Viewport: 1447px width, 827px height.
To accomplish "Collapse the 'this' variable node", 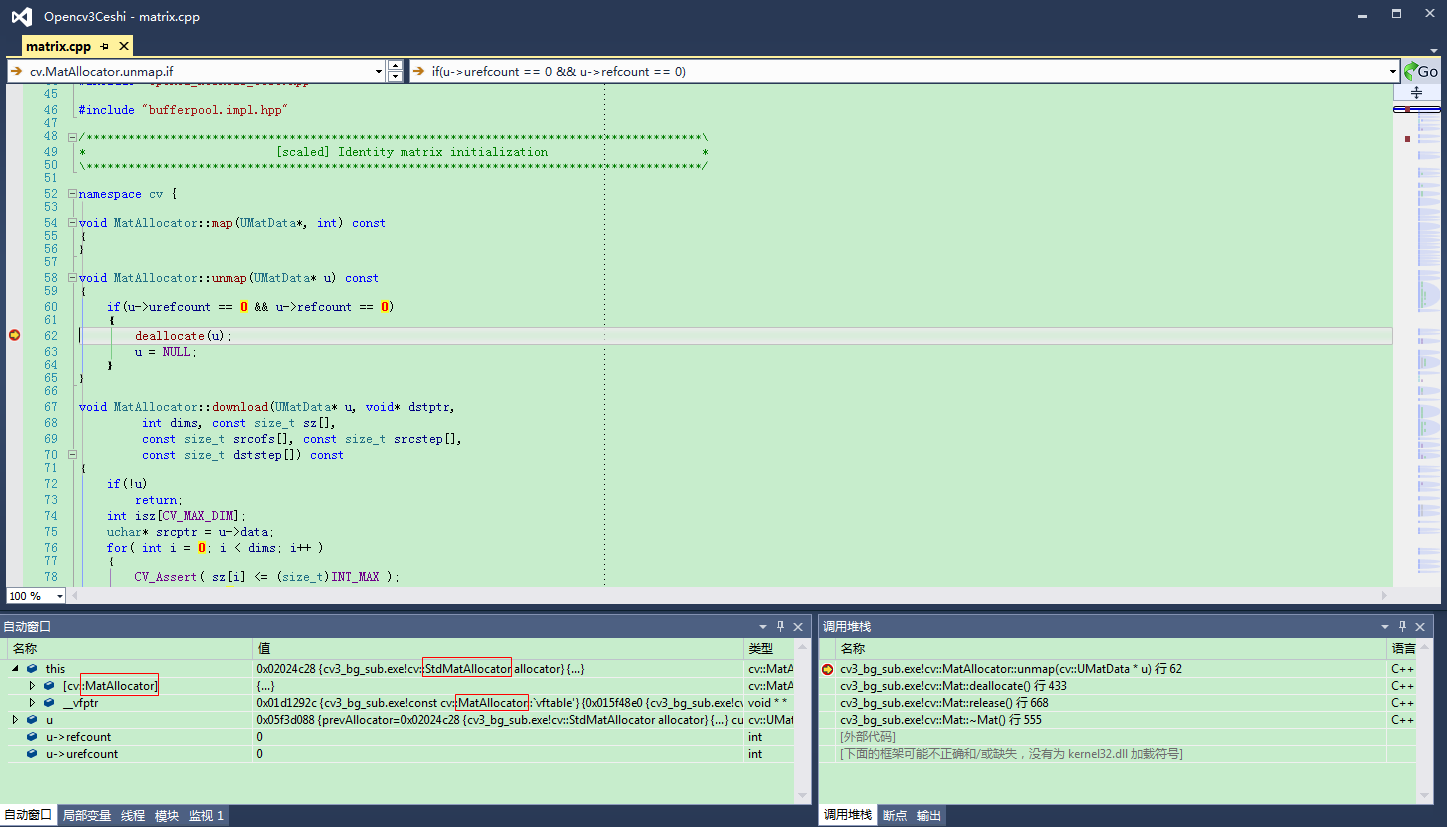I will [x=15, y=669].
